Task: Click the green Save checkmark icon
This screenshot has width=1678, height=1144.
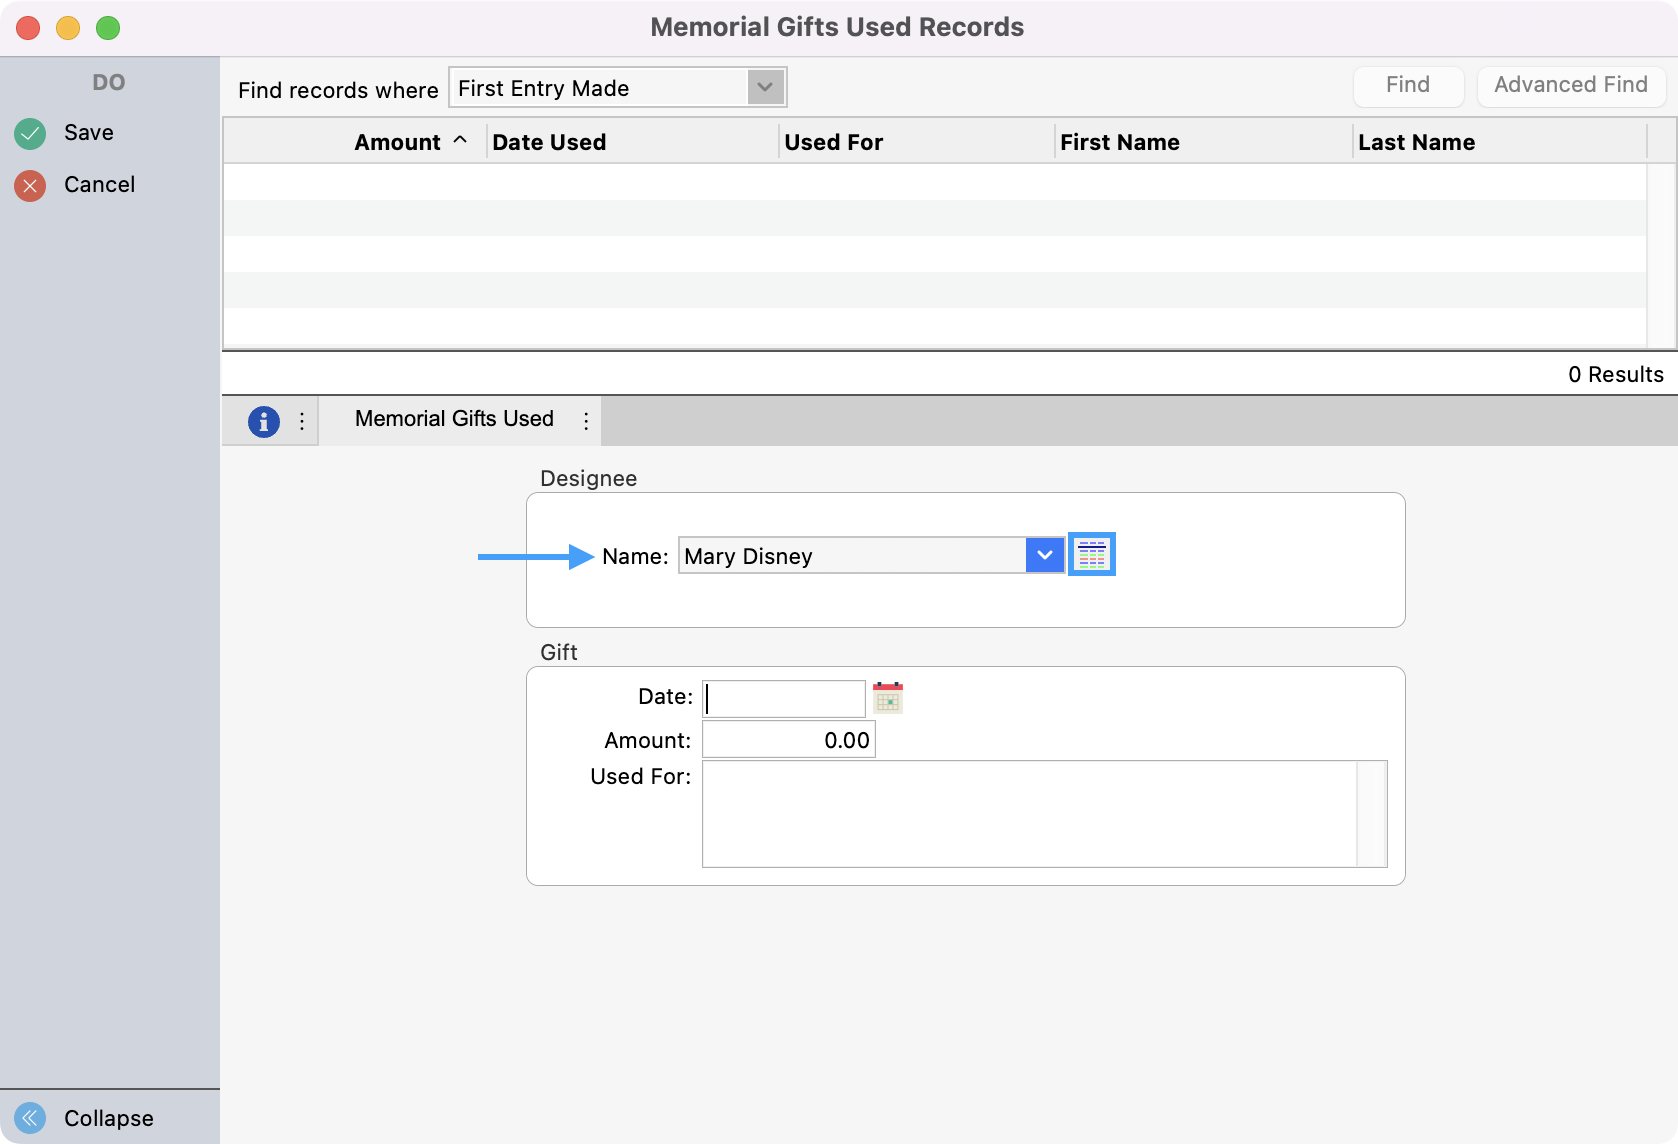Action: click(x=30, y=133)
